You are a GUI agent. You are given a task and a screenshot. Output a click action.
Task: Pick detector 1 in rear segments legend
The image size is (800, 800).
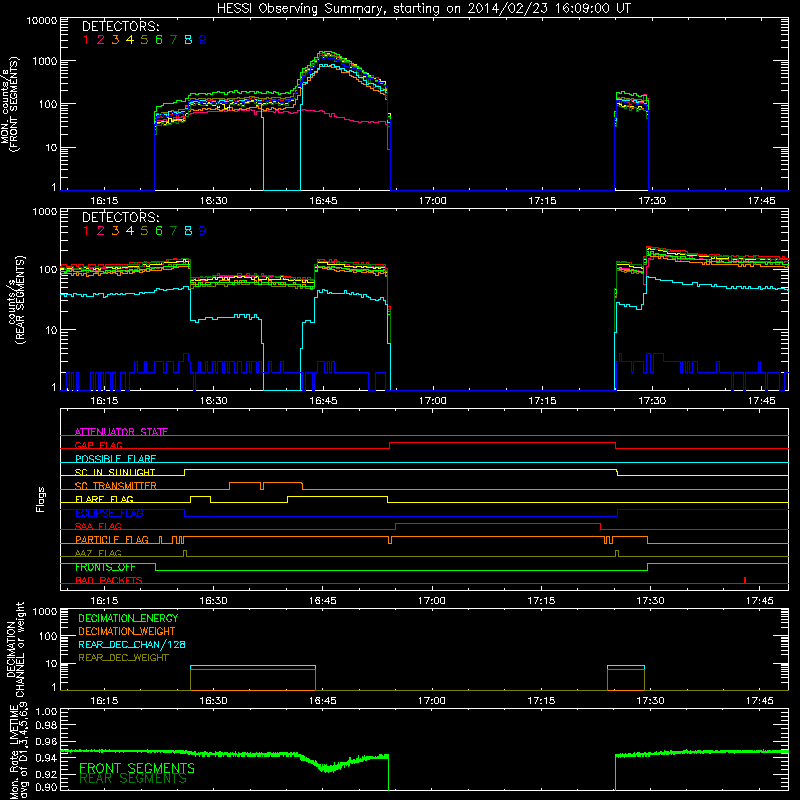(86, 231)
